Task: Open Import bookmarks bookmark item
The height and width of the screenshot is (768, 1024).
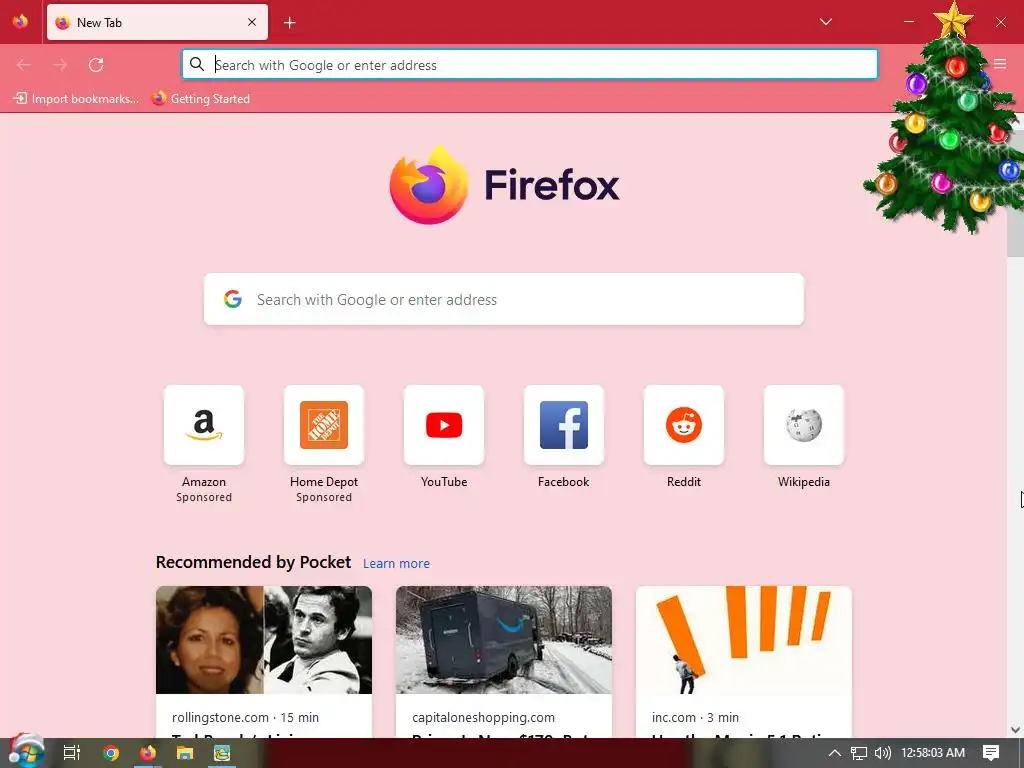Action: pyautogui.click(x=76, y=99)
